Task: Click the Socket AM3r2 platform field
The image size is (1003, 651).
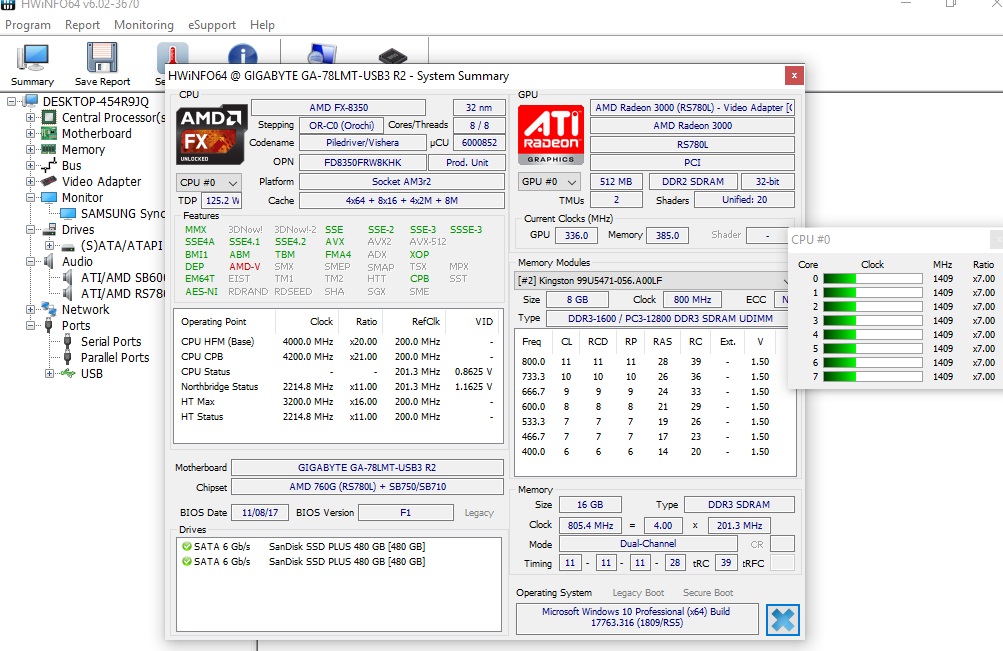Action: click(x=401, y=182)
